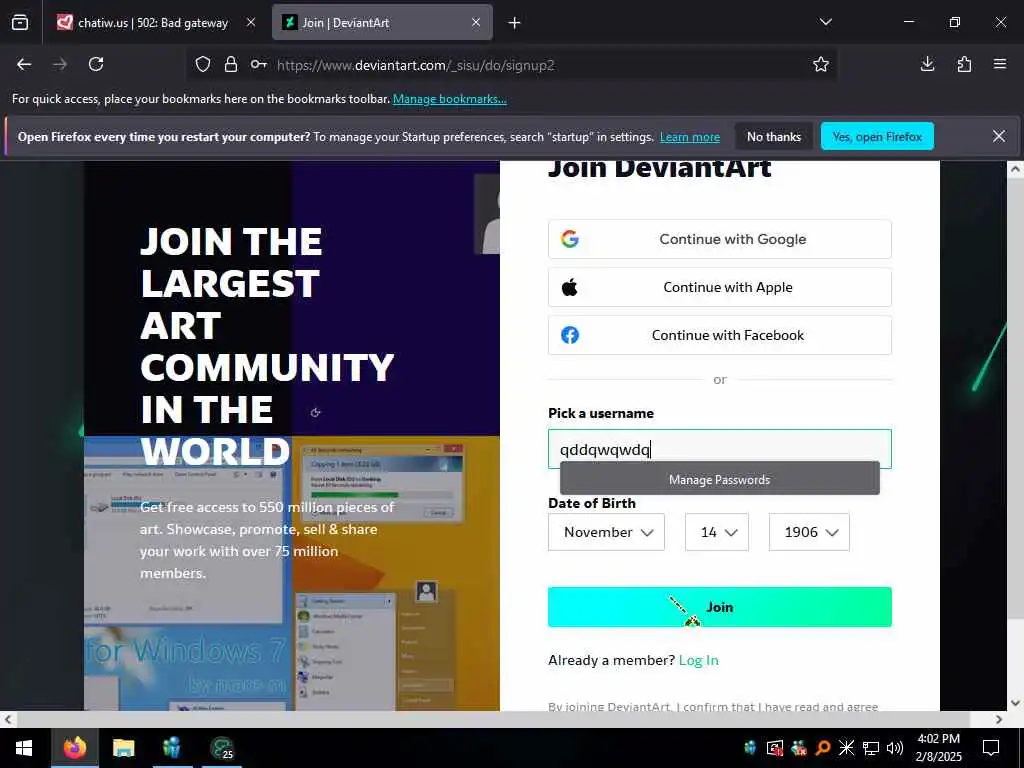Open the Firefox tab overview icon

(x=20, y=23)
